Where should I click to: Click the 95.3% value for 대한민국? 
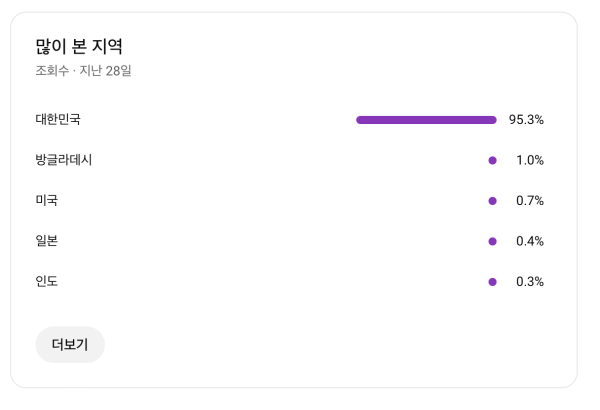(526, 120)
